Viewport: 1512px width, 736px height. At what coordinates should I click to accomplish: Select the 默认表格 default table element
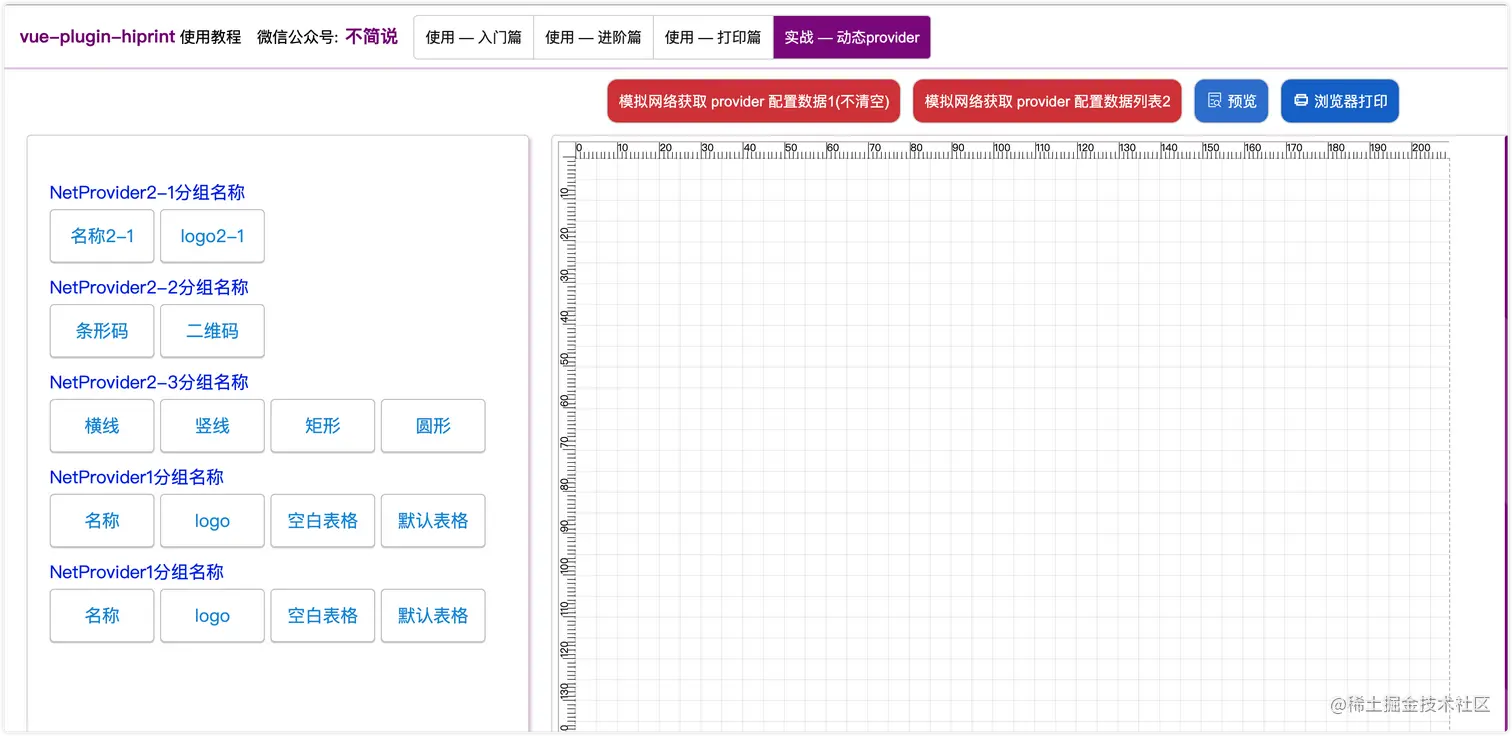(x=432, y=520)
